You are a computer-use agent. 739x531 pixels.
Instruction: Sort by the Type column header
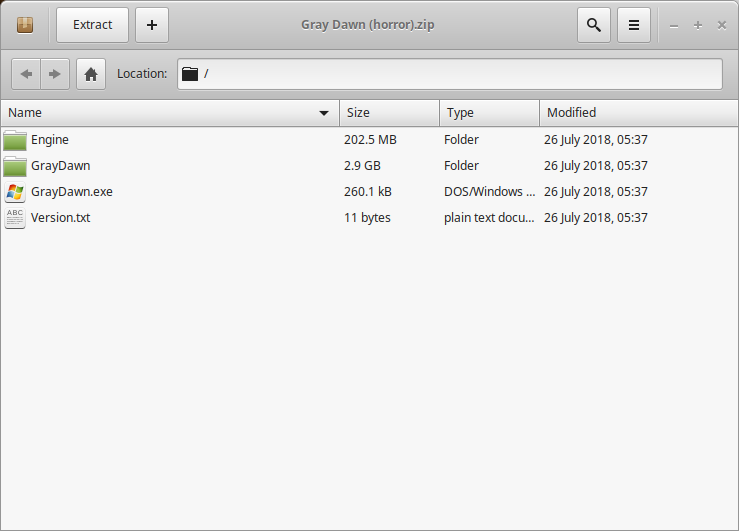pyautogui.click(x=489, y=113)
